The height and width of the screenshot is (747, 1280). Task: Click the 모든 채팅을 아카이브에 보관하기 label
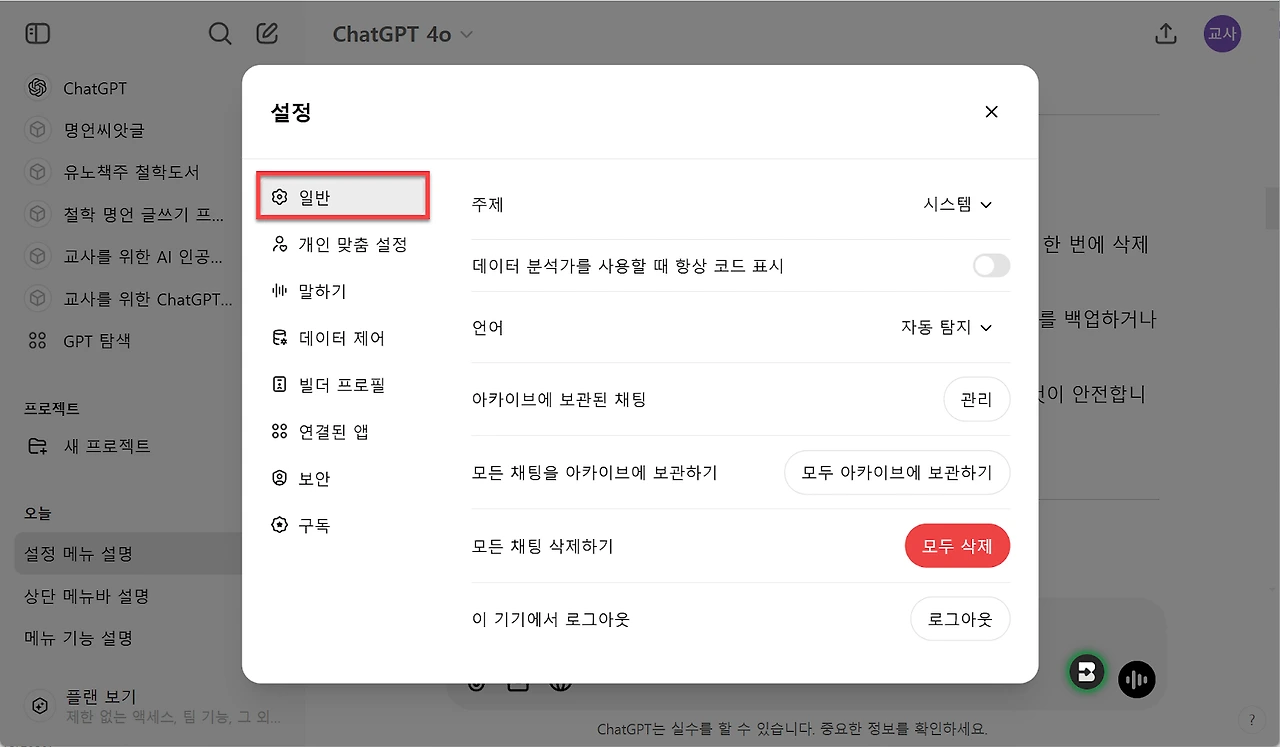(594, 472)
